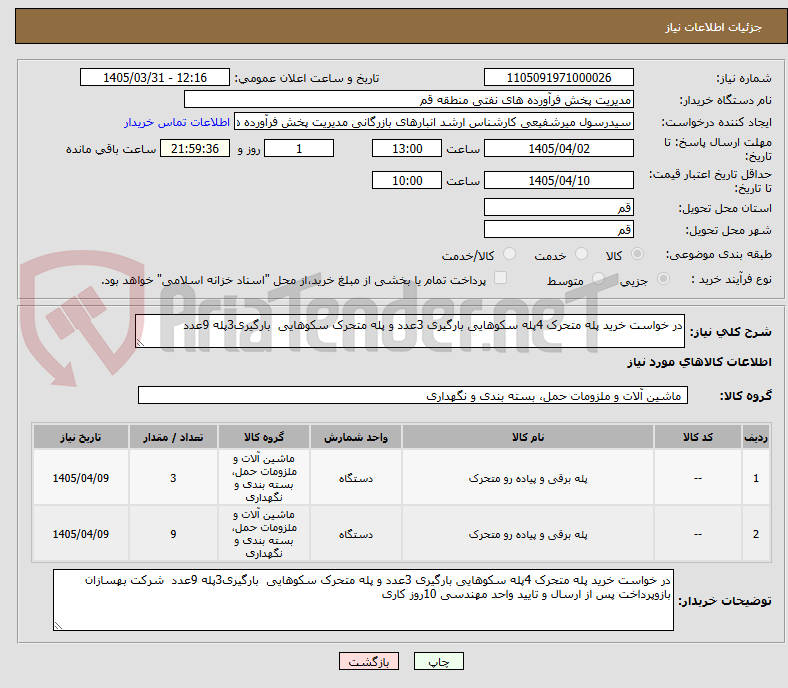Click the شرح کلی نیاز description textarea
The width and height of the screenshot is (788, 688).
click(410, 331)
